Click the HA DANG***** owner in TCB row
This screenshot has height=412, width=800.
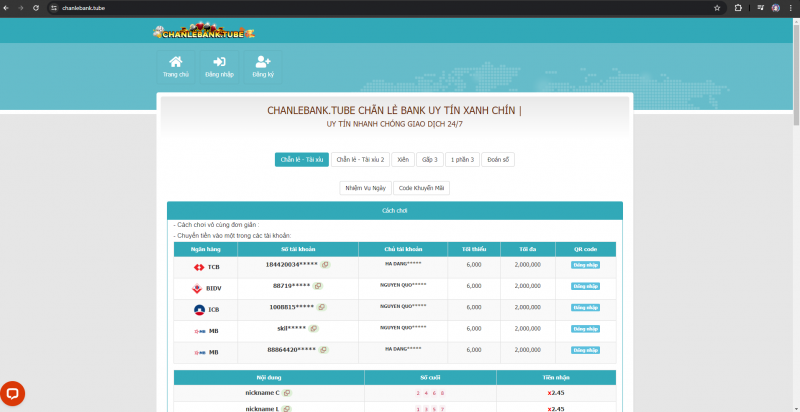click(x=403, y=264)
